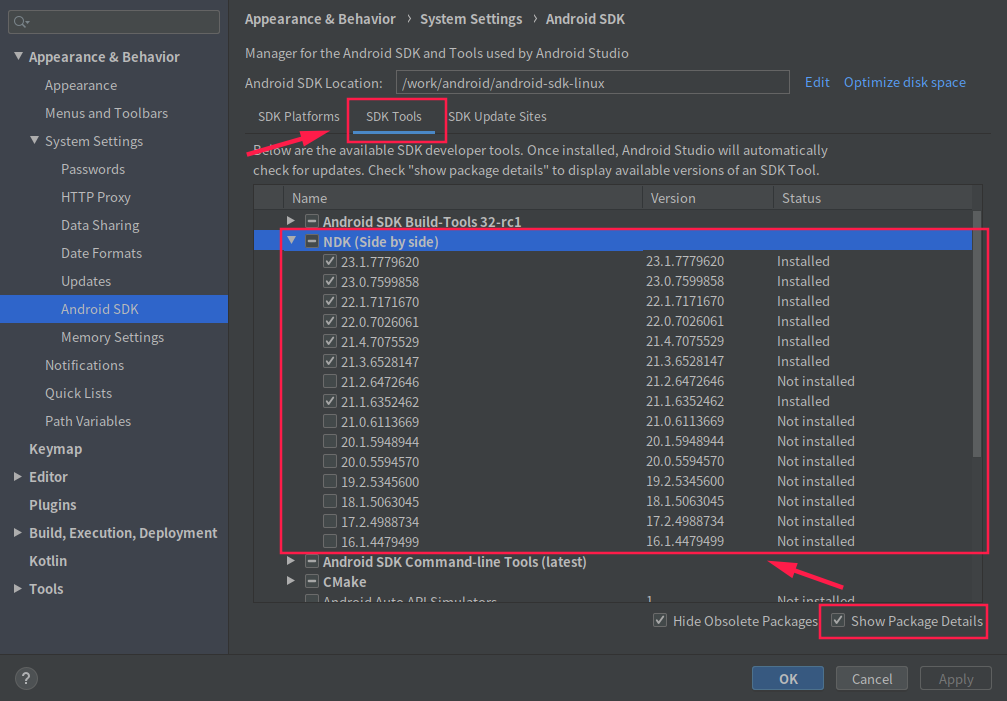The image size is (1007, 701).
Task: Toggle CMake group checkbox
Action: click(x=312, y=582)
